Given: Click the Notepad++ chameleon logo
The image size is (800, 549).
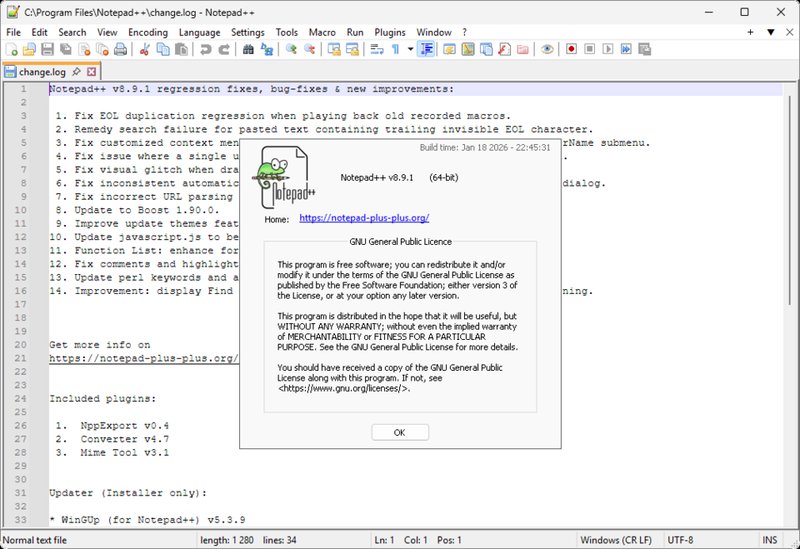Looking at the screenshot, I should (x=283, y=177).
